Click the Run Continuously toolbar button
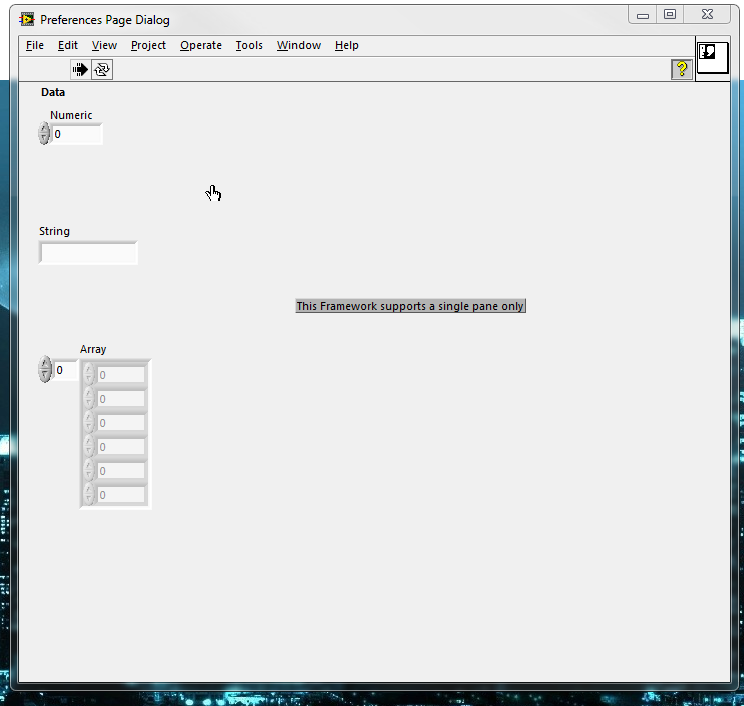This screenshot has width=744, height=706. (x=102, y=70)
